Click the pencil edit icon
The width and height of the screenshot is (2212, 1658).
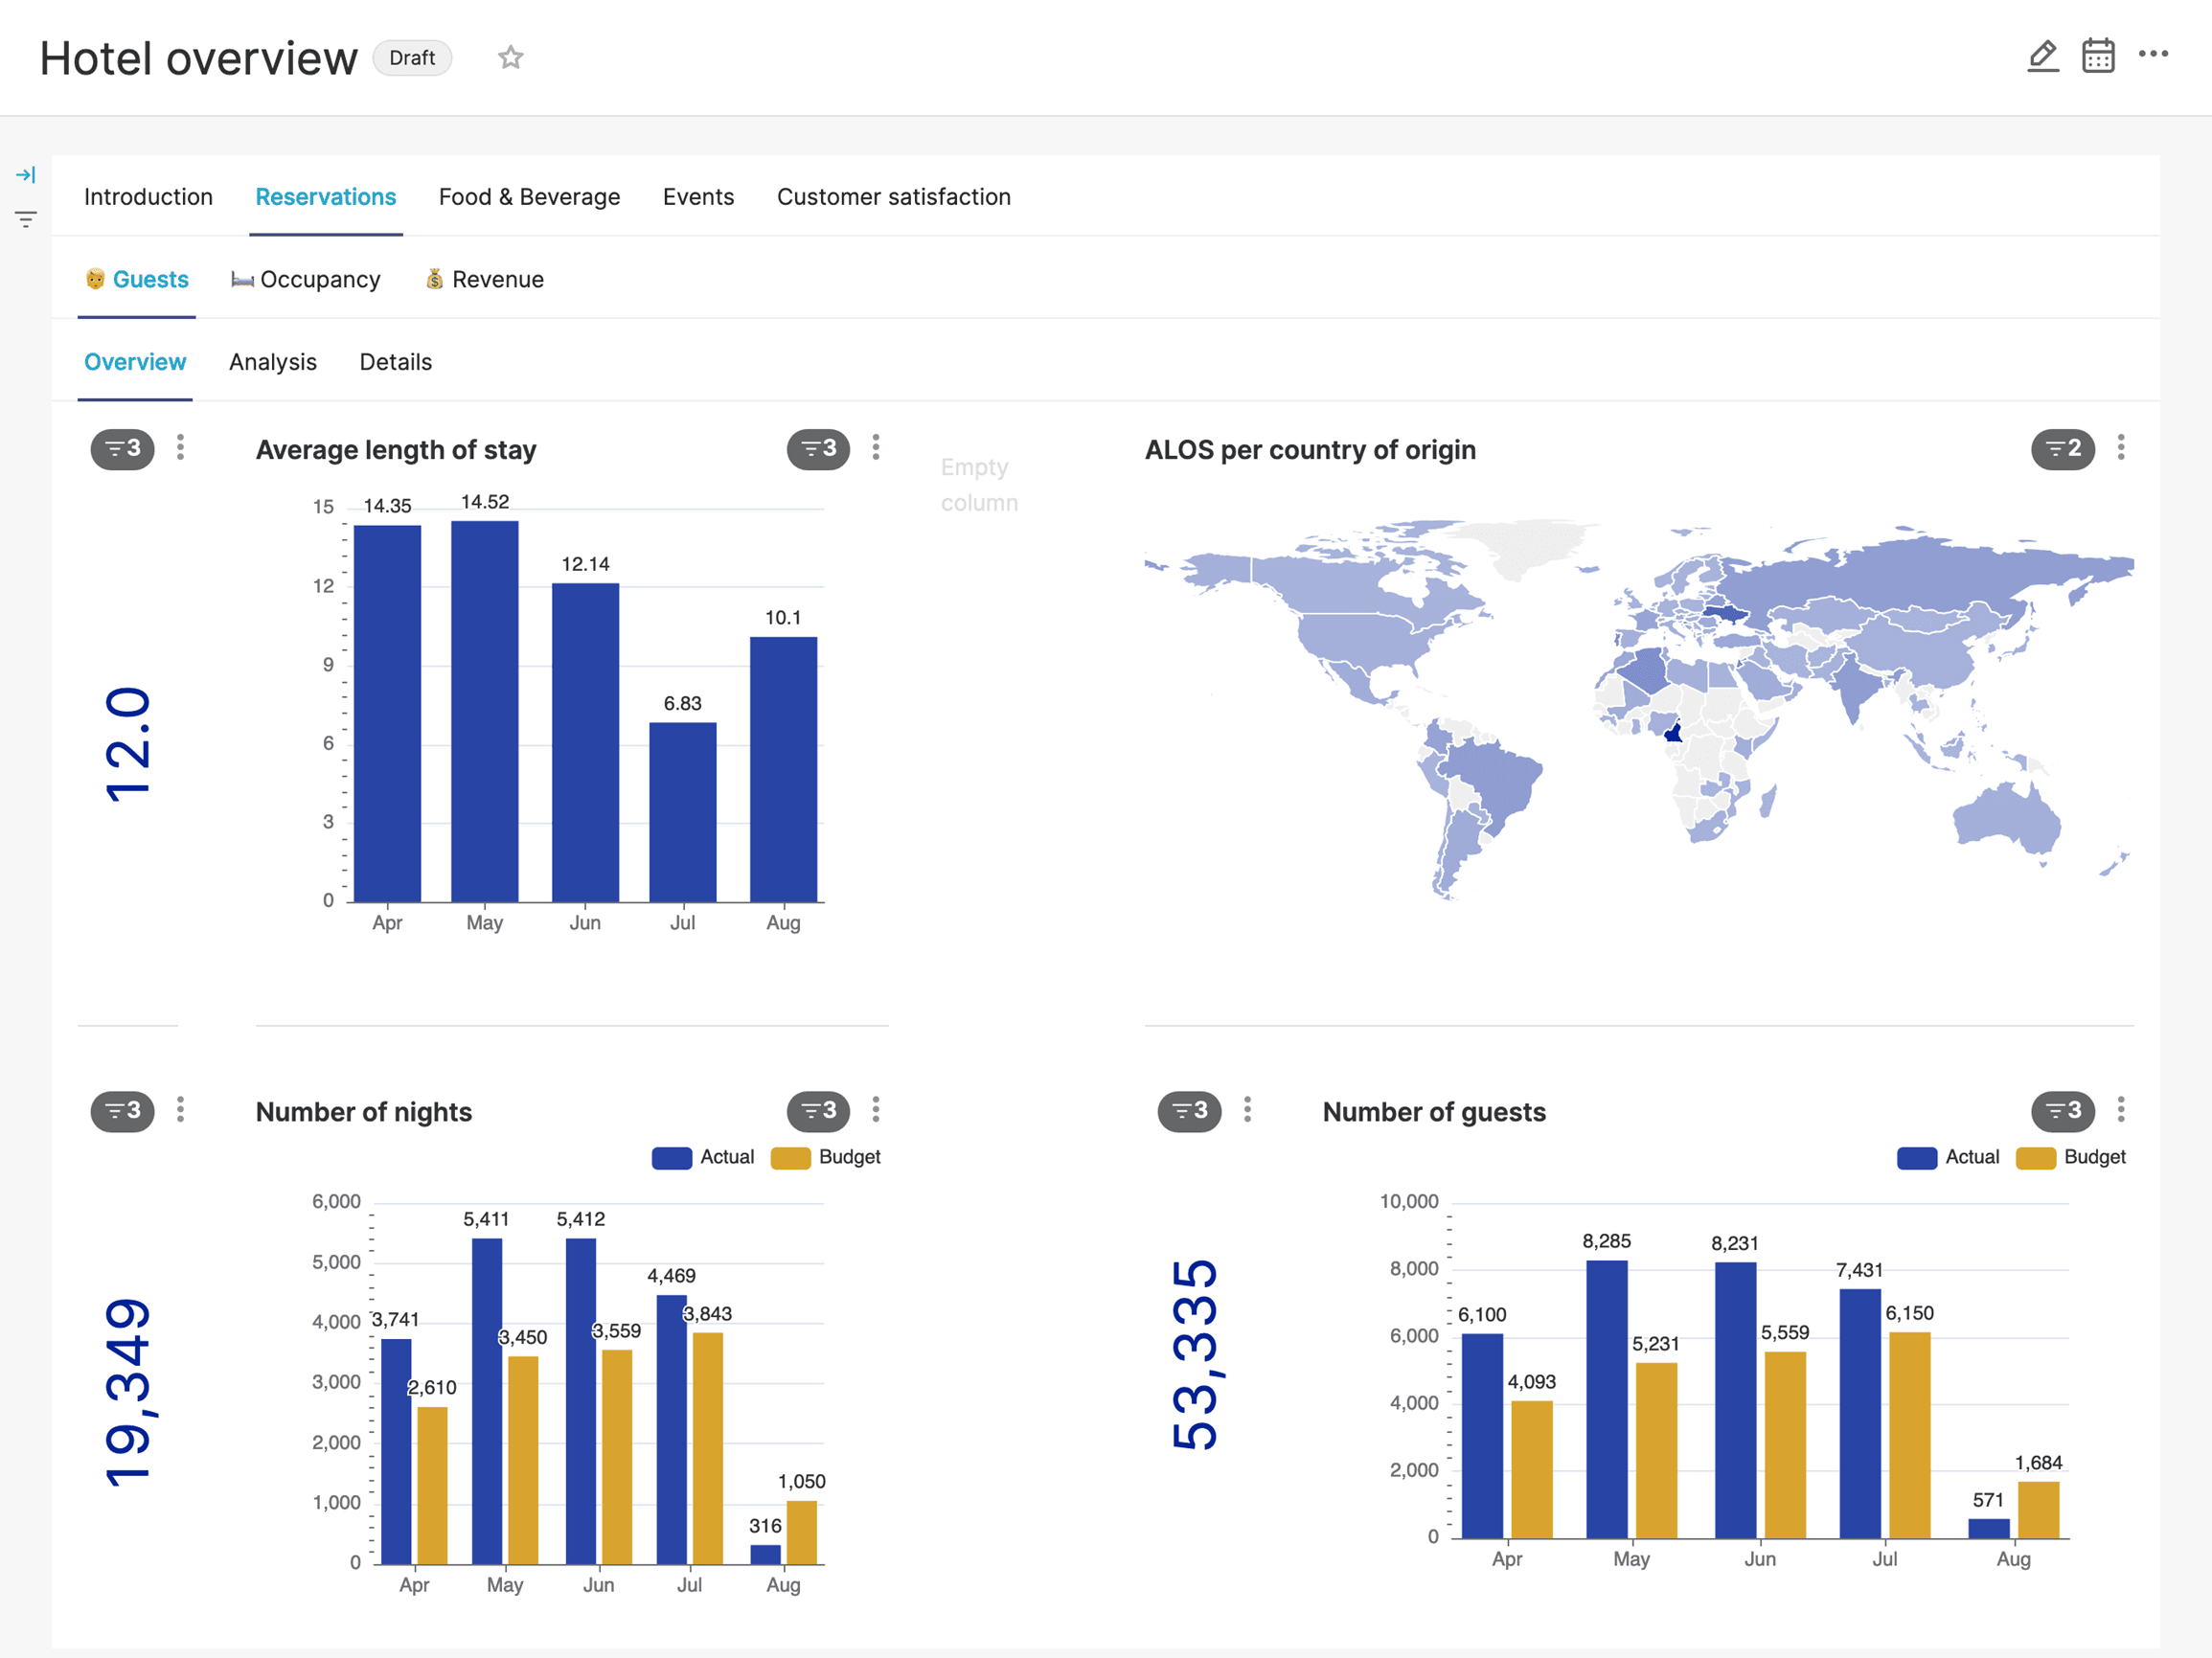2042,56
